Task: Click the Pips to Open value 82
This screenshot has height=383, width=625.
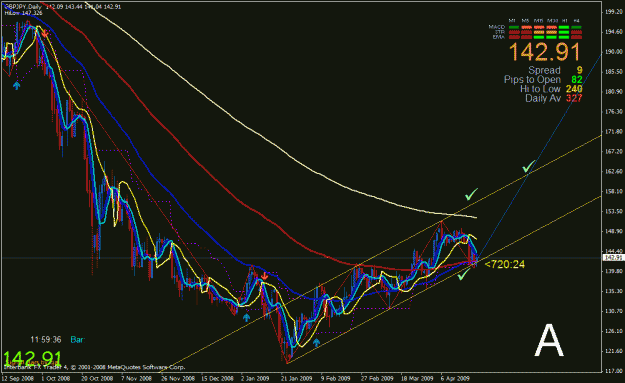Action: 576,79
